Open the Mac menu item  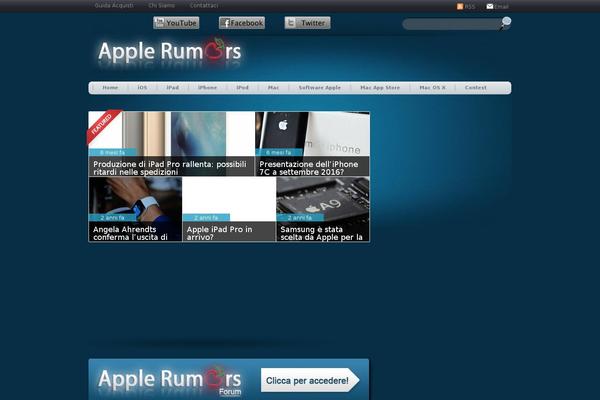(273, 88)
